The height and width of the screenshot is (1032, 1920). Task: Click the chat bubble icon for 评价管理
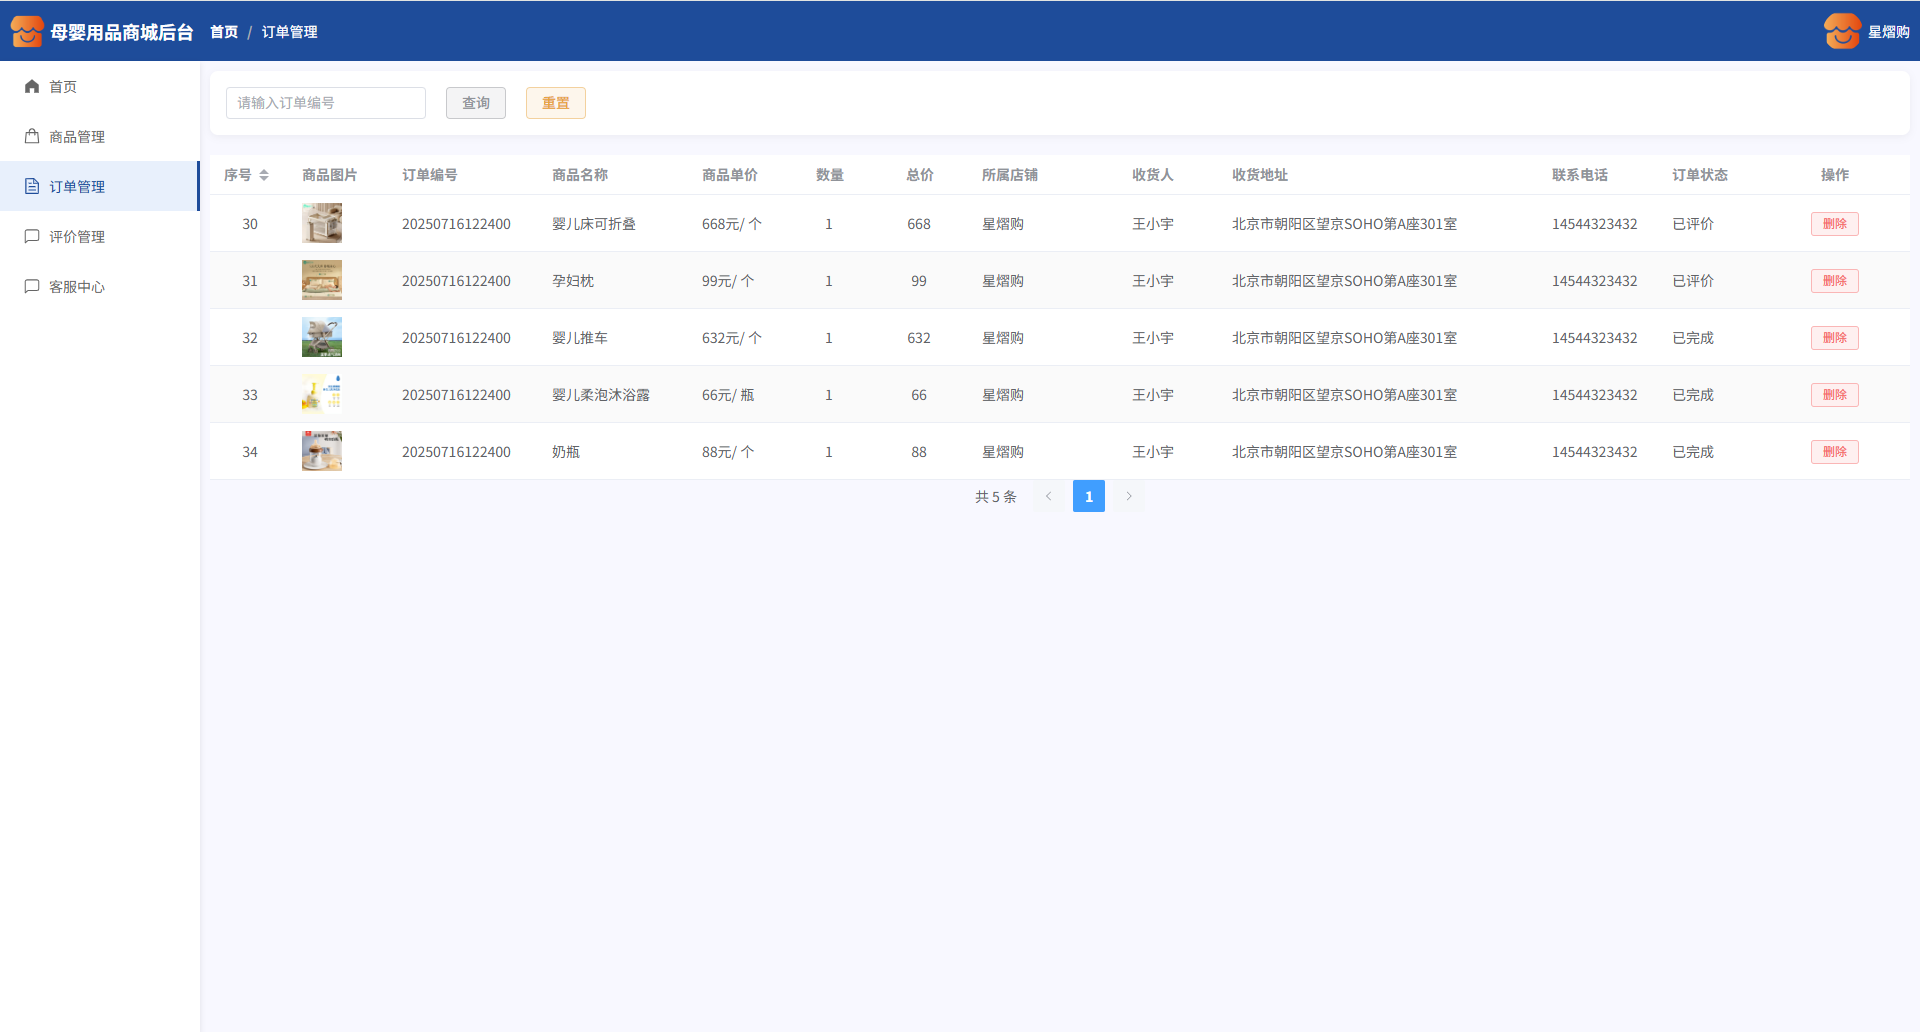pos(32,237)
